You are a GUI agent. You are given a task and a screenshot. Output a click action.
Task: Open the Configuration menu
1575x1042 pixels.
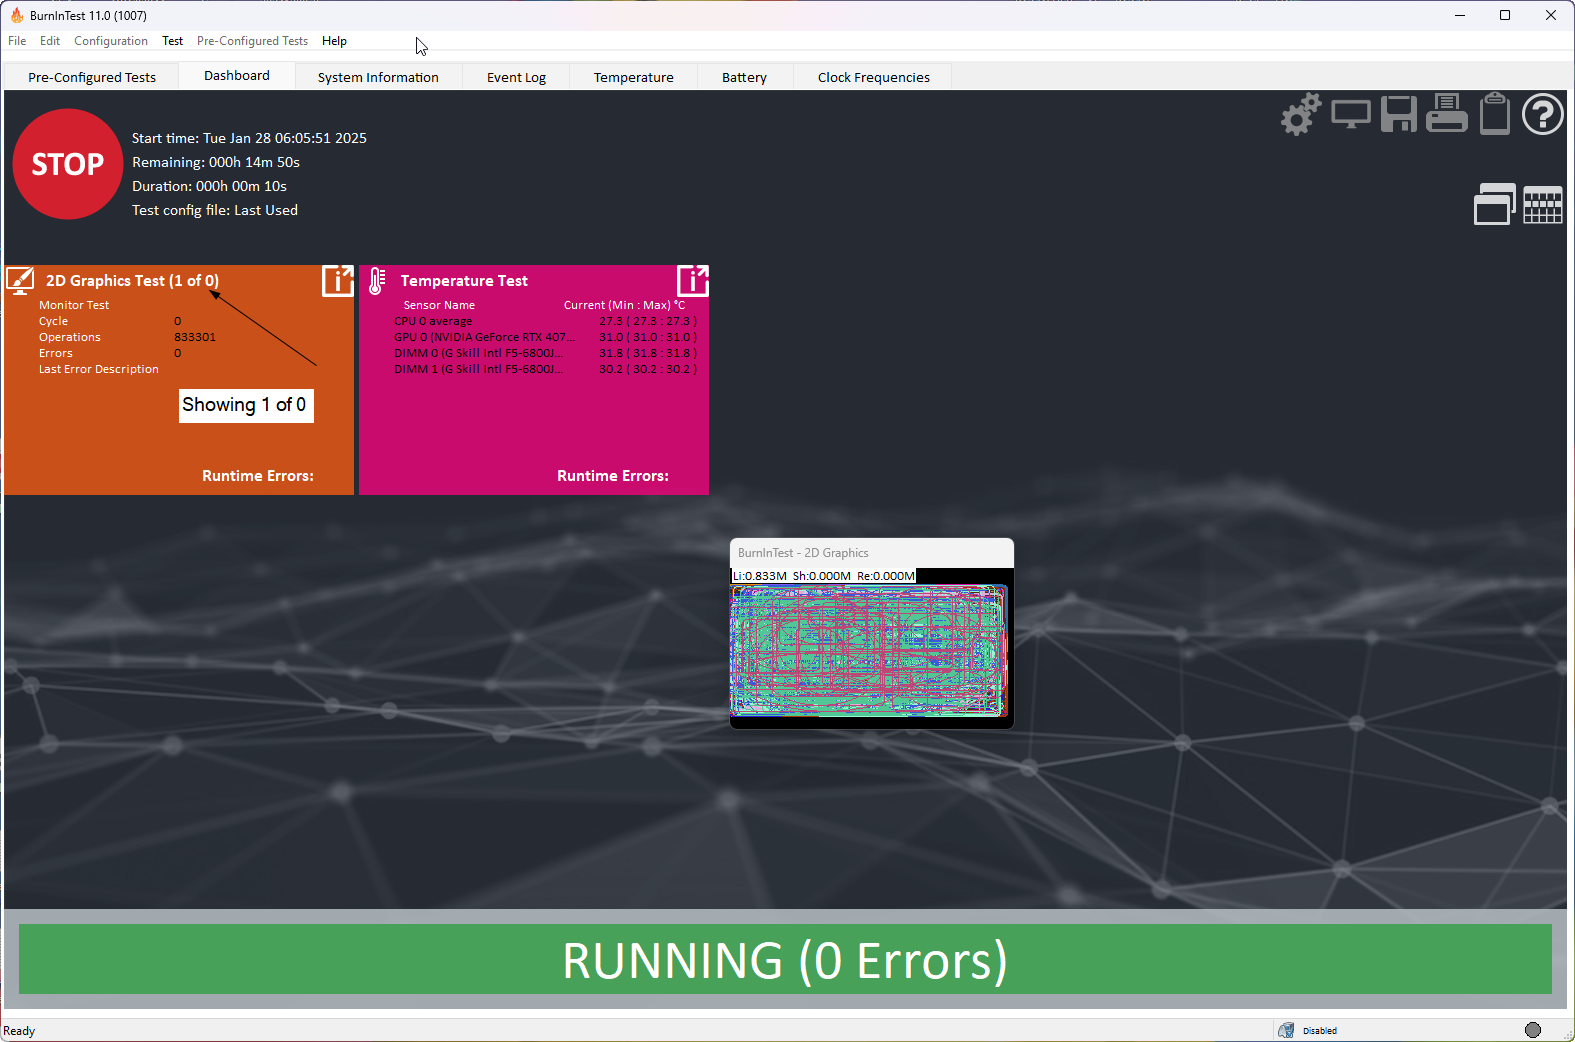pos(111,41)
